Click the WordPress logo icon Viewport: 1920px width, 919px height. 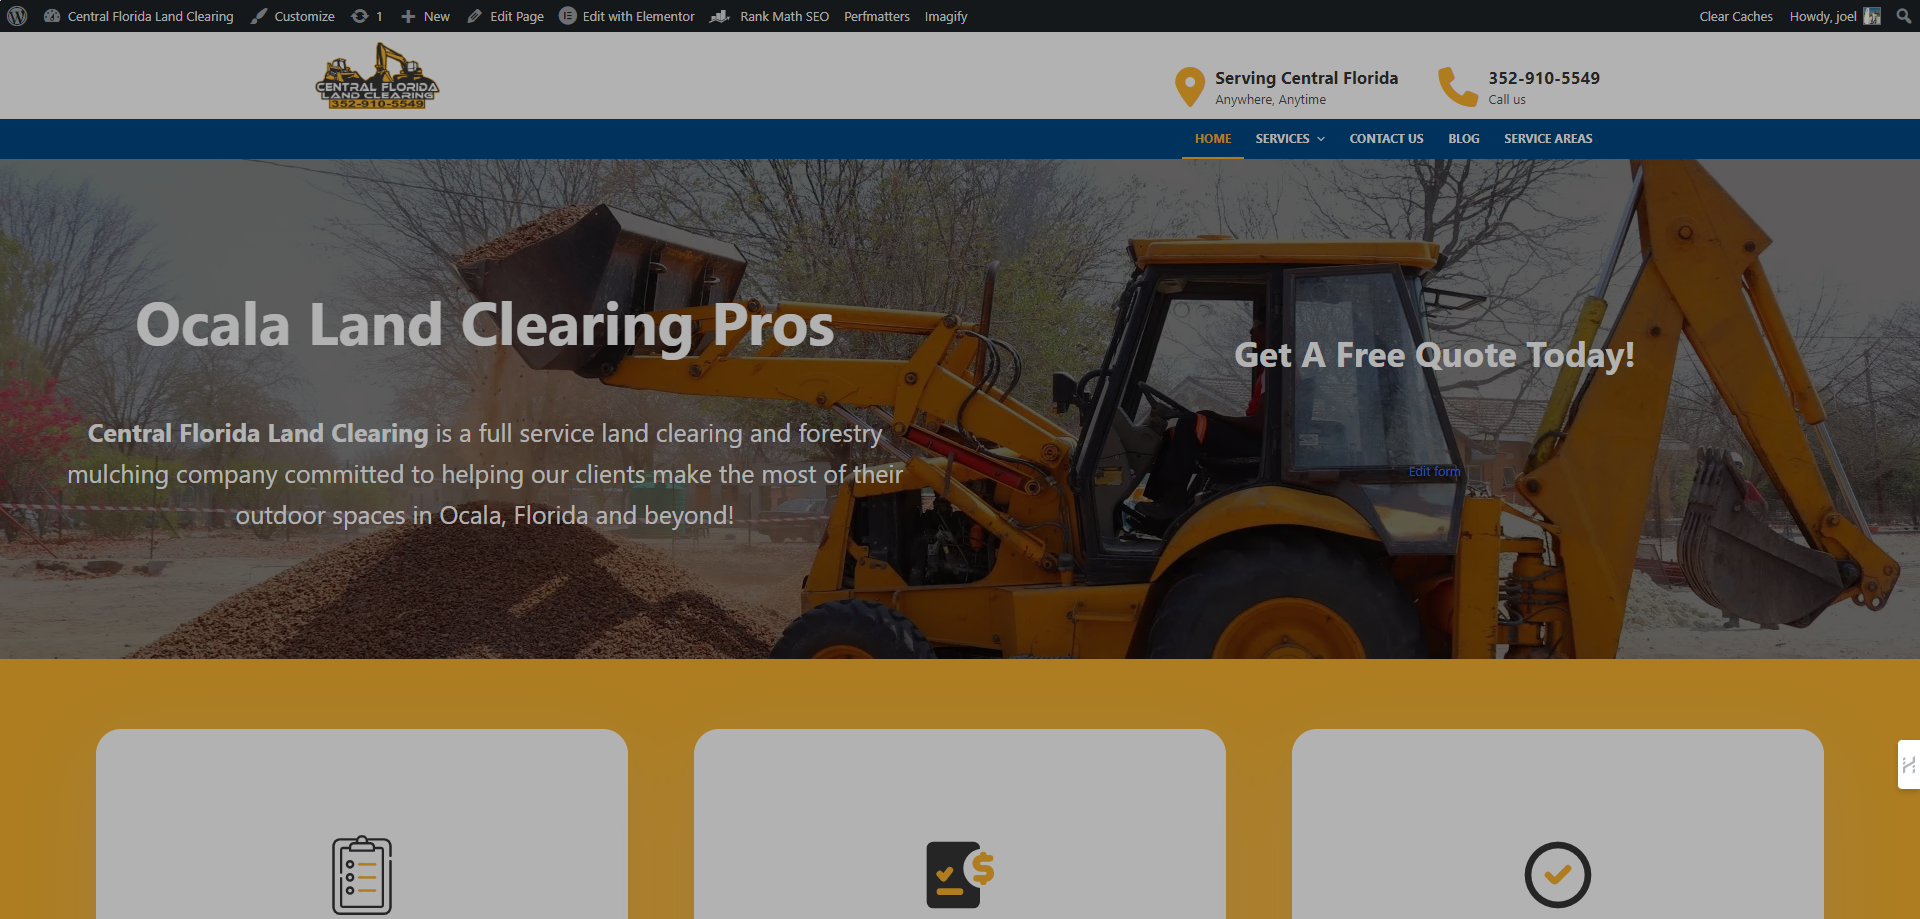[x=17, y=16]
